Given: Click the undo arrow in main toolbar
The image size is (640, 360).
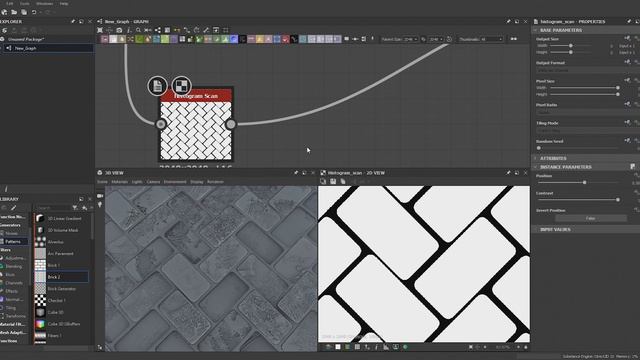Looking at the screenshot, I should point(34,12).
